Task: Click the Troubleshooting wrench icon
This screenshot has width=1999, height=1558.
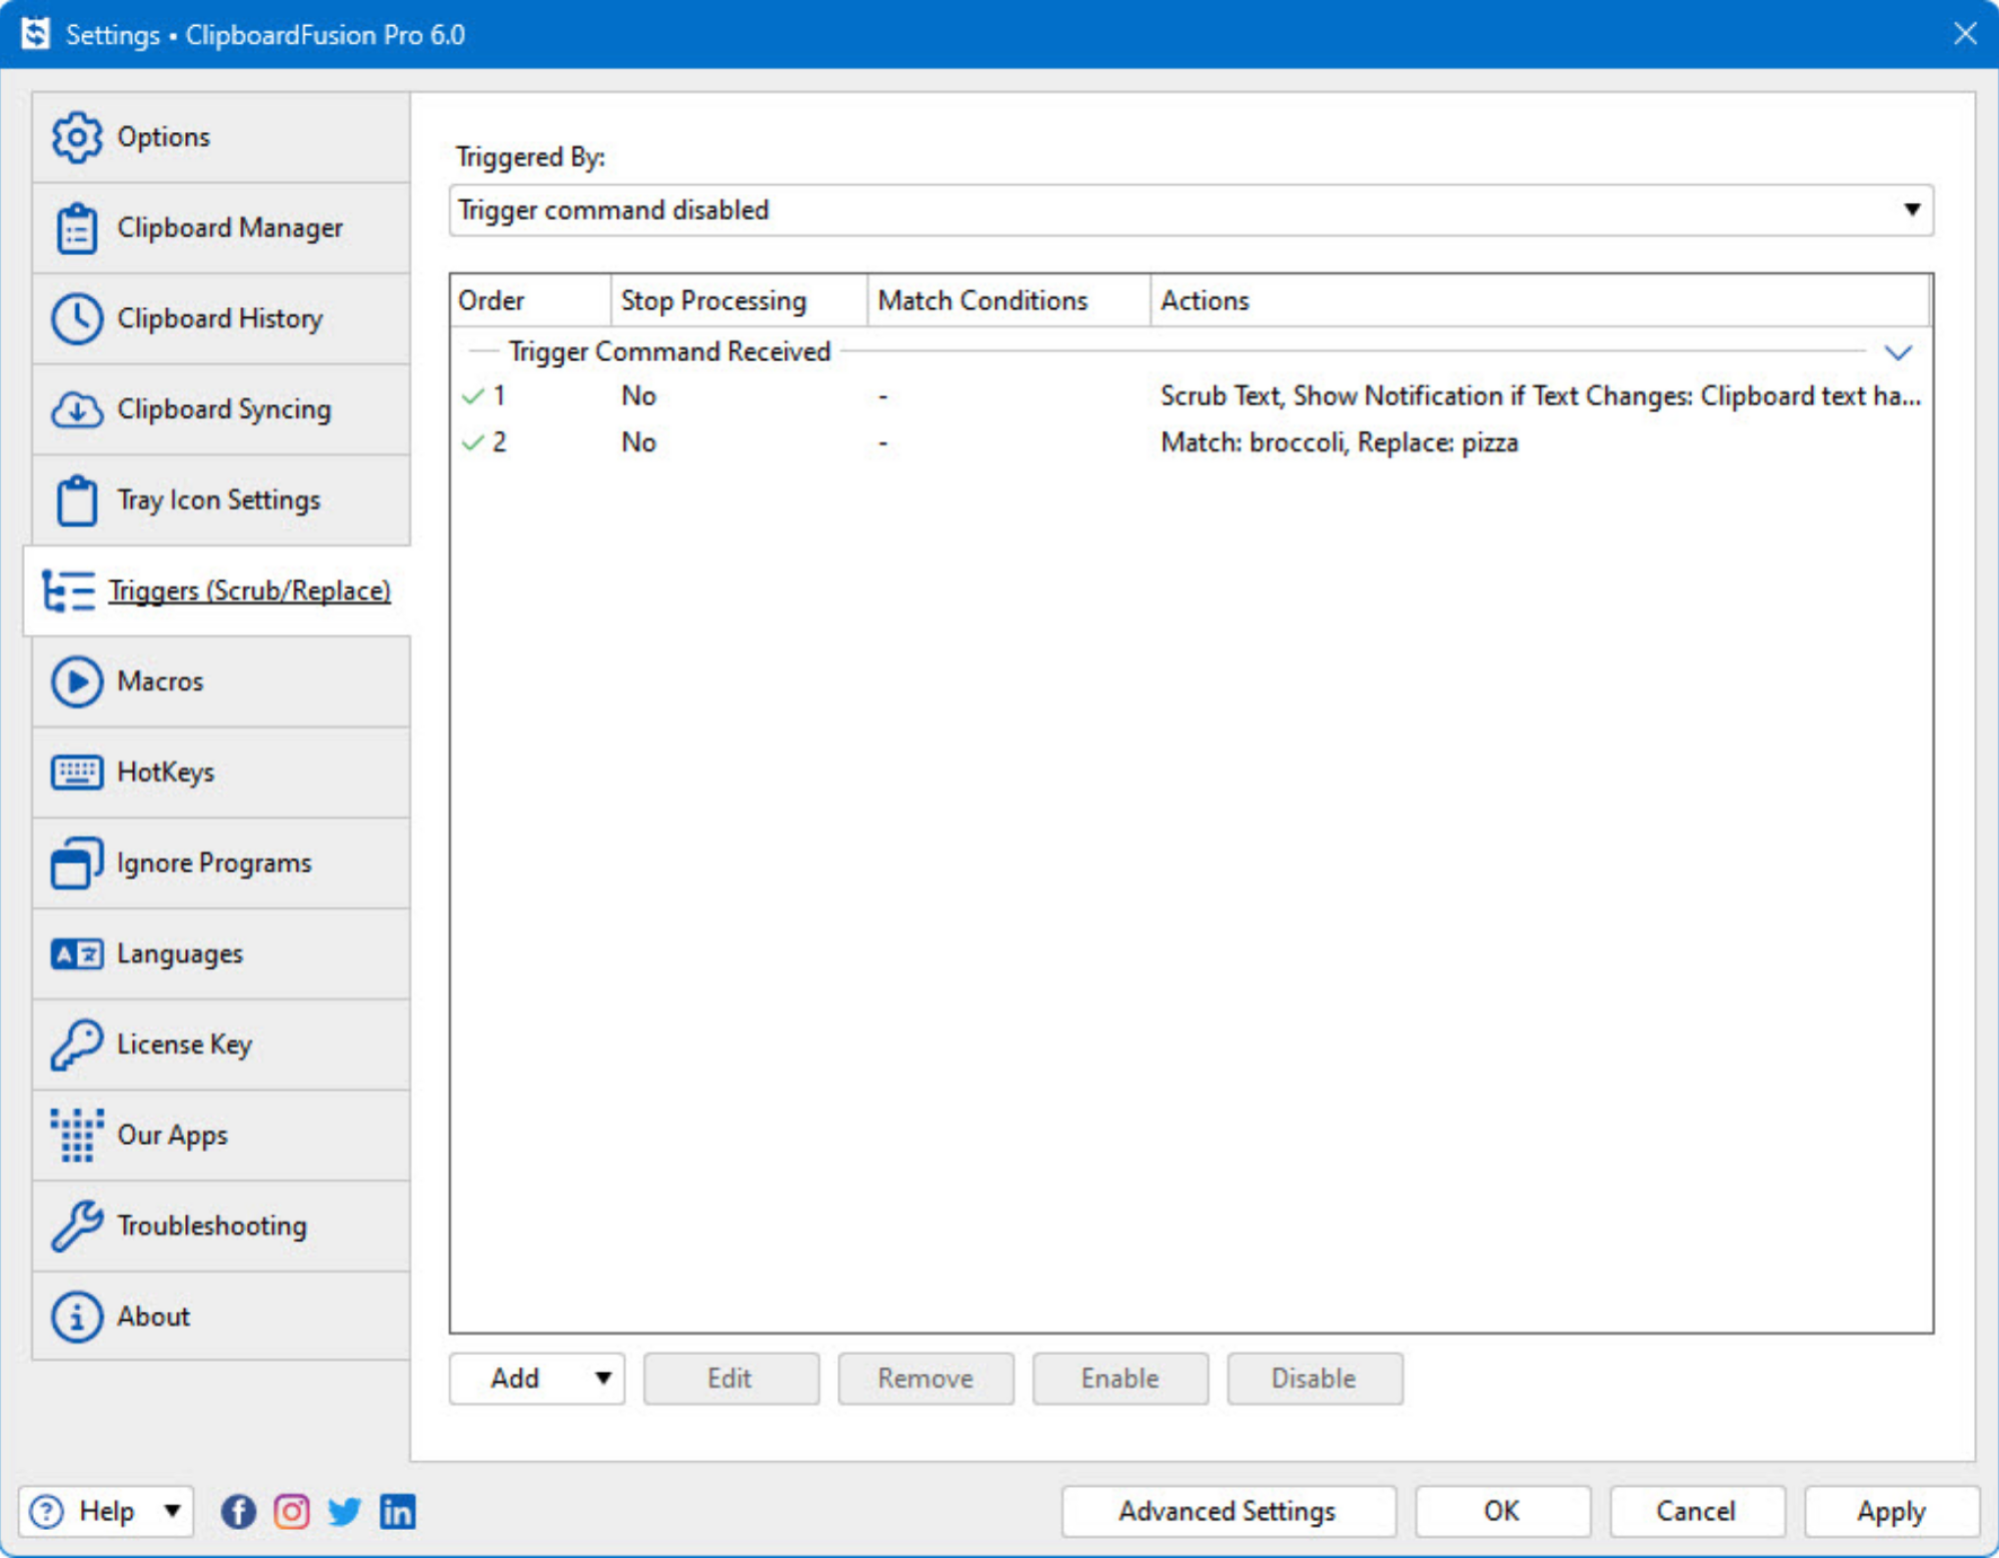Action: click(x=77, y=1226)
